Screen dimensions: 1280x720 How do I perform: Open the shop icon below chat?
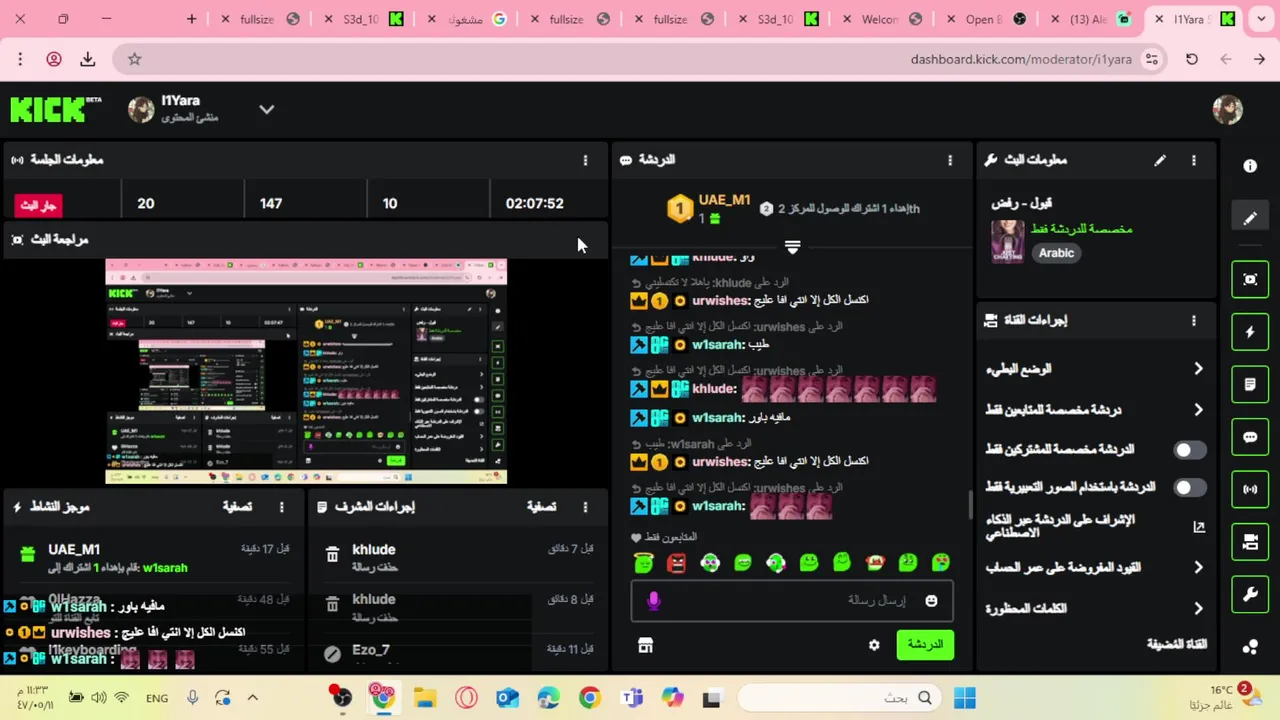pyautogui.click(x=645, y=646)
